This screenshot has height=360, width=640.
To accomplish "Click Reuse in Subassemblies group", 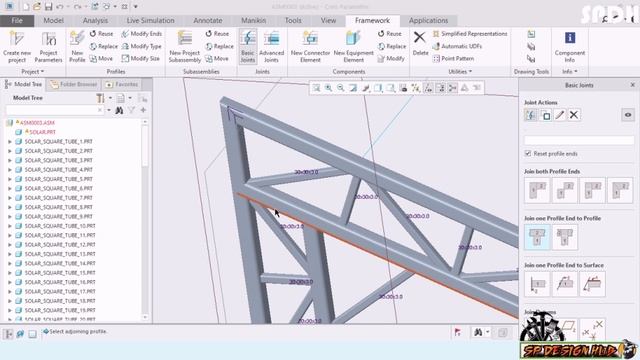I will (x=217, y=33).
